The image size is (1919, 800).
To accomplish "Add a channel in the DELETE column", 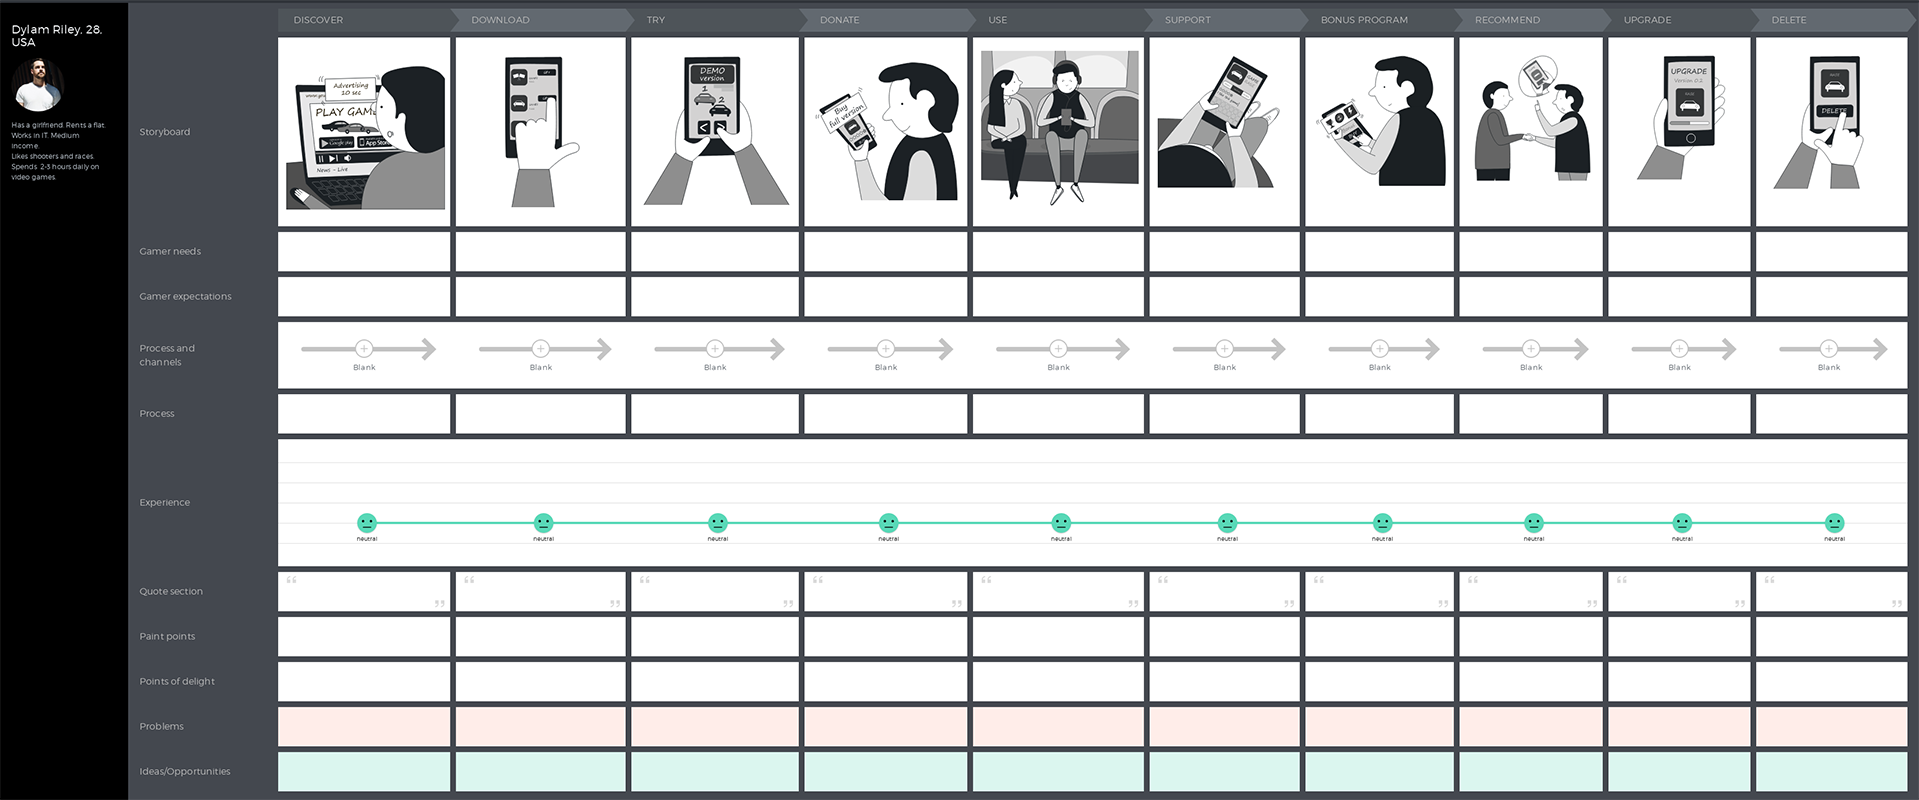I will 1828,348.
